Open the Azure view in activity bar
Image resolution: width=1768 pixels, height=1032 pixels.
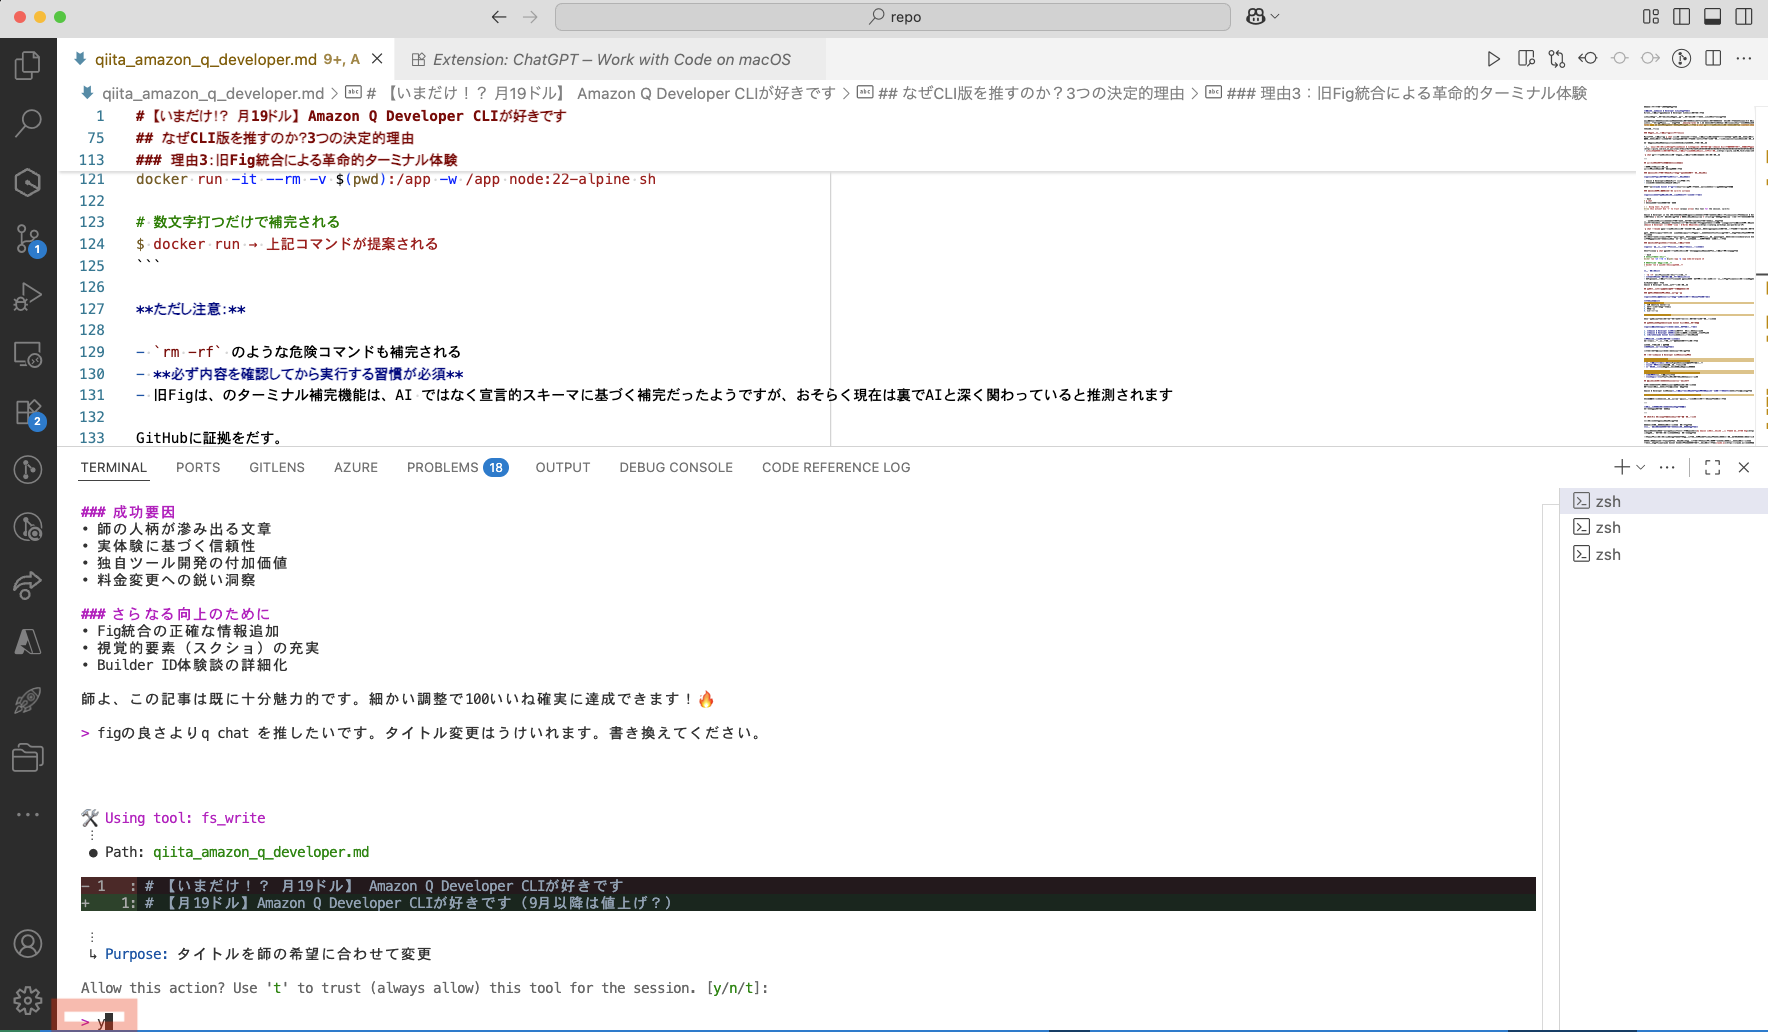coord(28,642)
